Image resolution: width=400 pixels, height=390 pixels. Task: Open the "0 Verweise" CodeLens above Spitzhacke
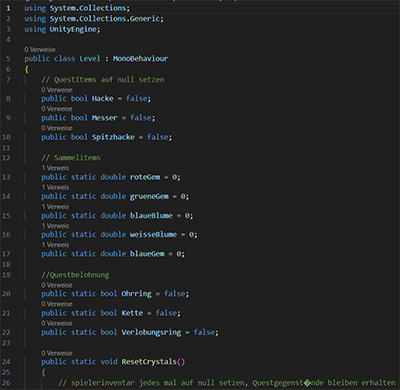click(x=57, y=128)
